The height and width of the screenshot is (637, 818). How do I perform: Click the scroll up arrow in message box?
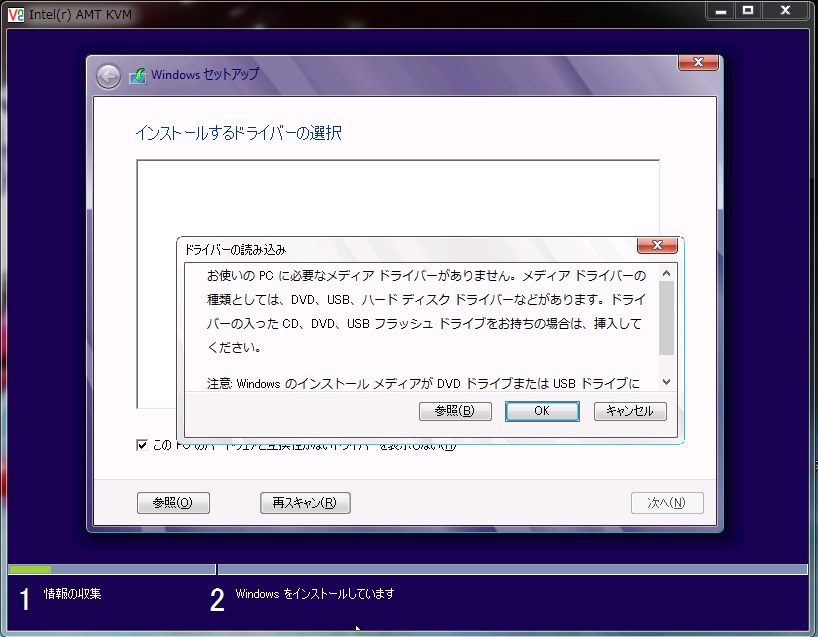point(666,273)
